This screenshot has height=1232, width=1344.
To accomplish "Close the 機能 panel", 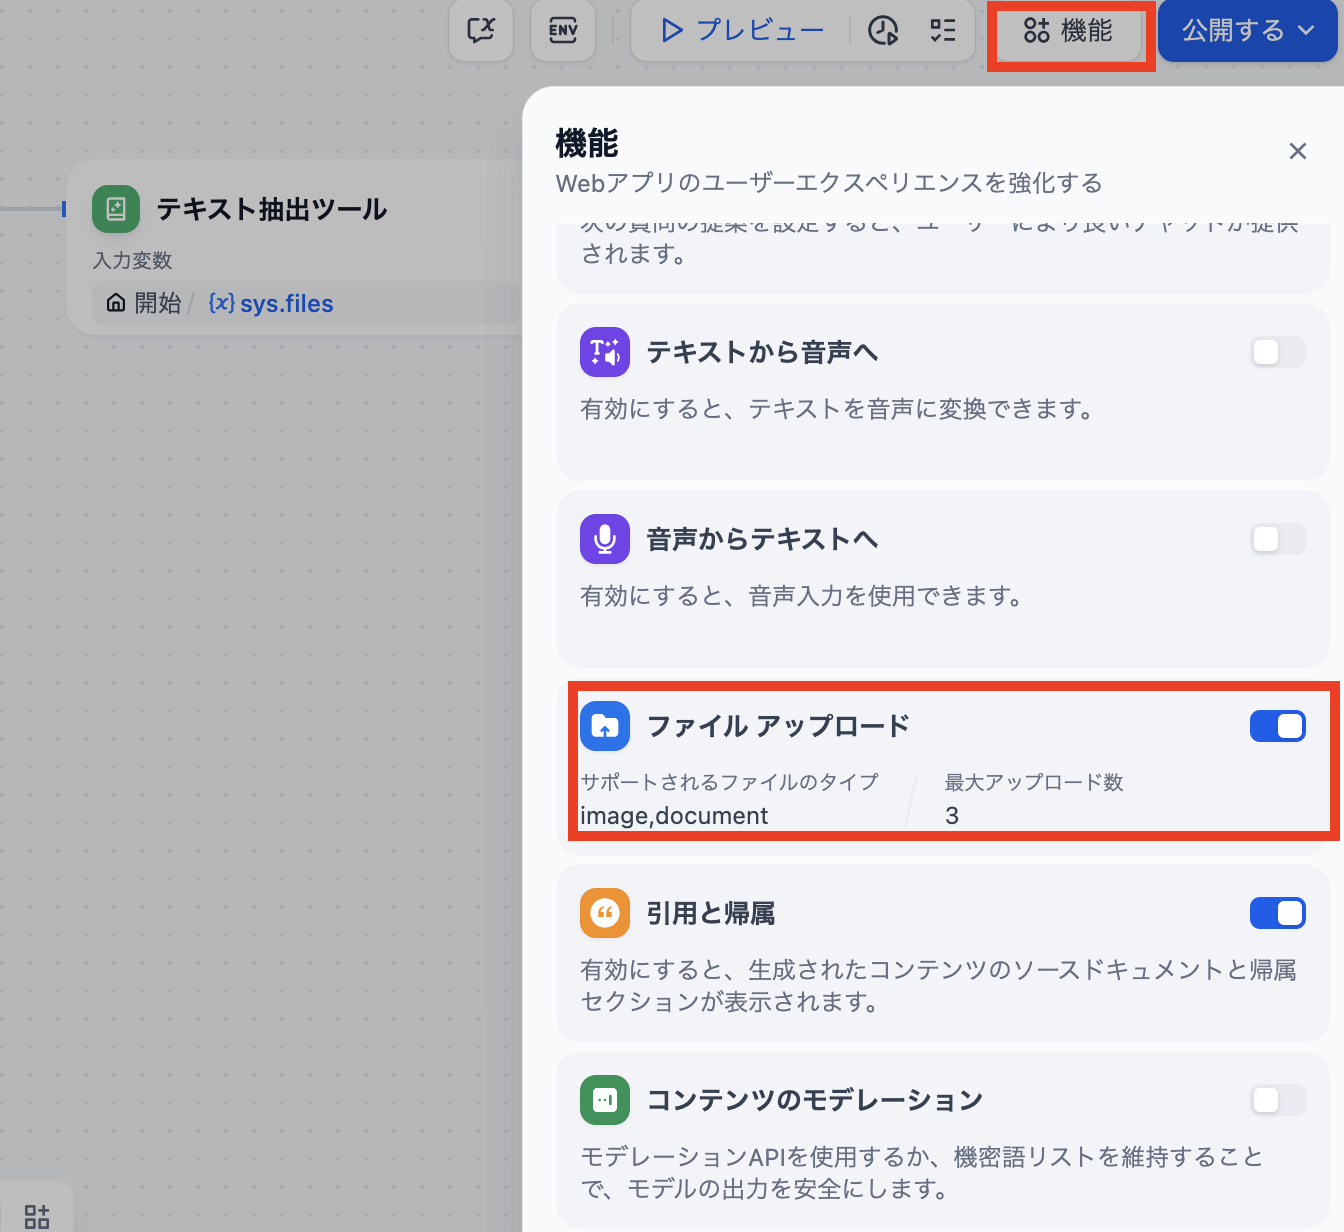I will [1297, 151].
